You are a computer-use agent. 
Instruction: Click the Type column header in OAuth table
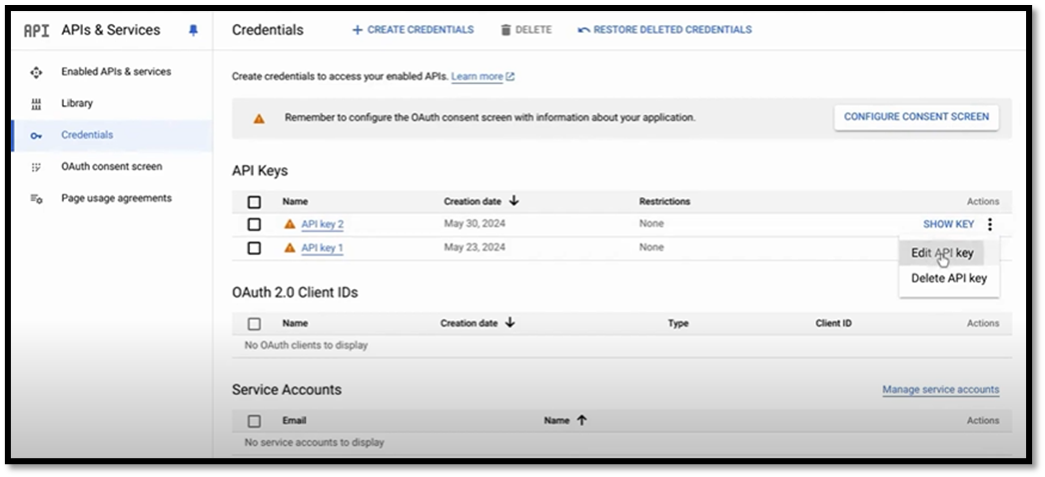(x=678, y=323)
